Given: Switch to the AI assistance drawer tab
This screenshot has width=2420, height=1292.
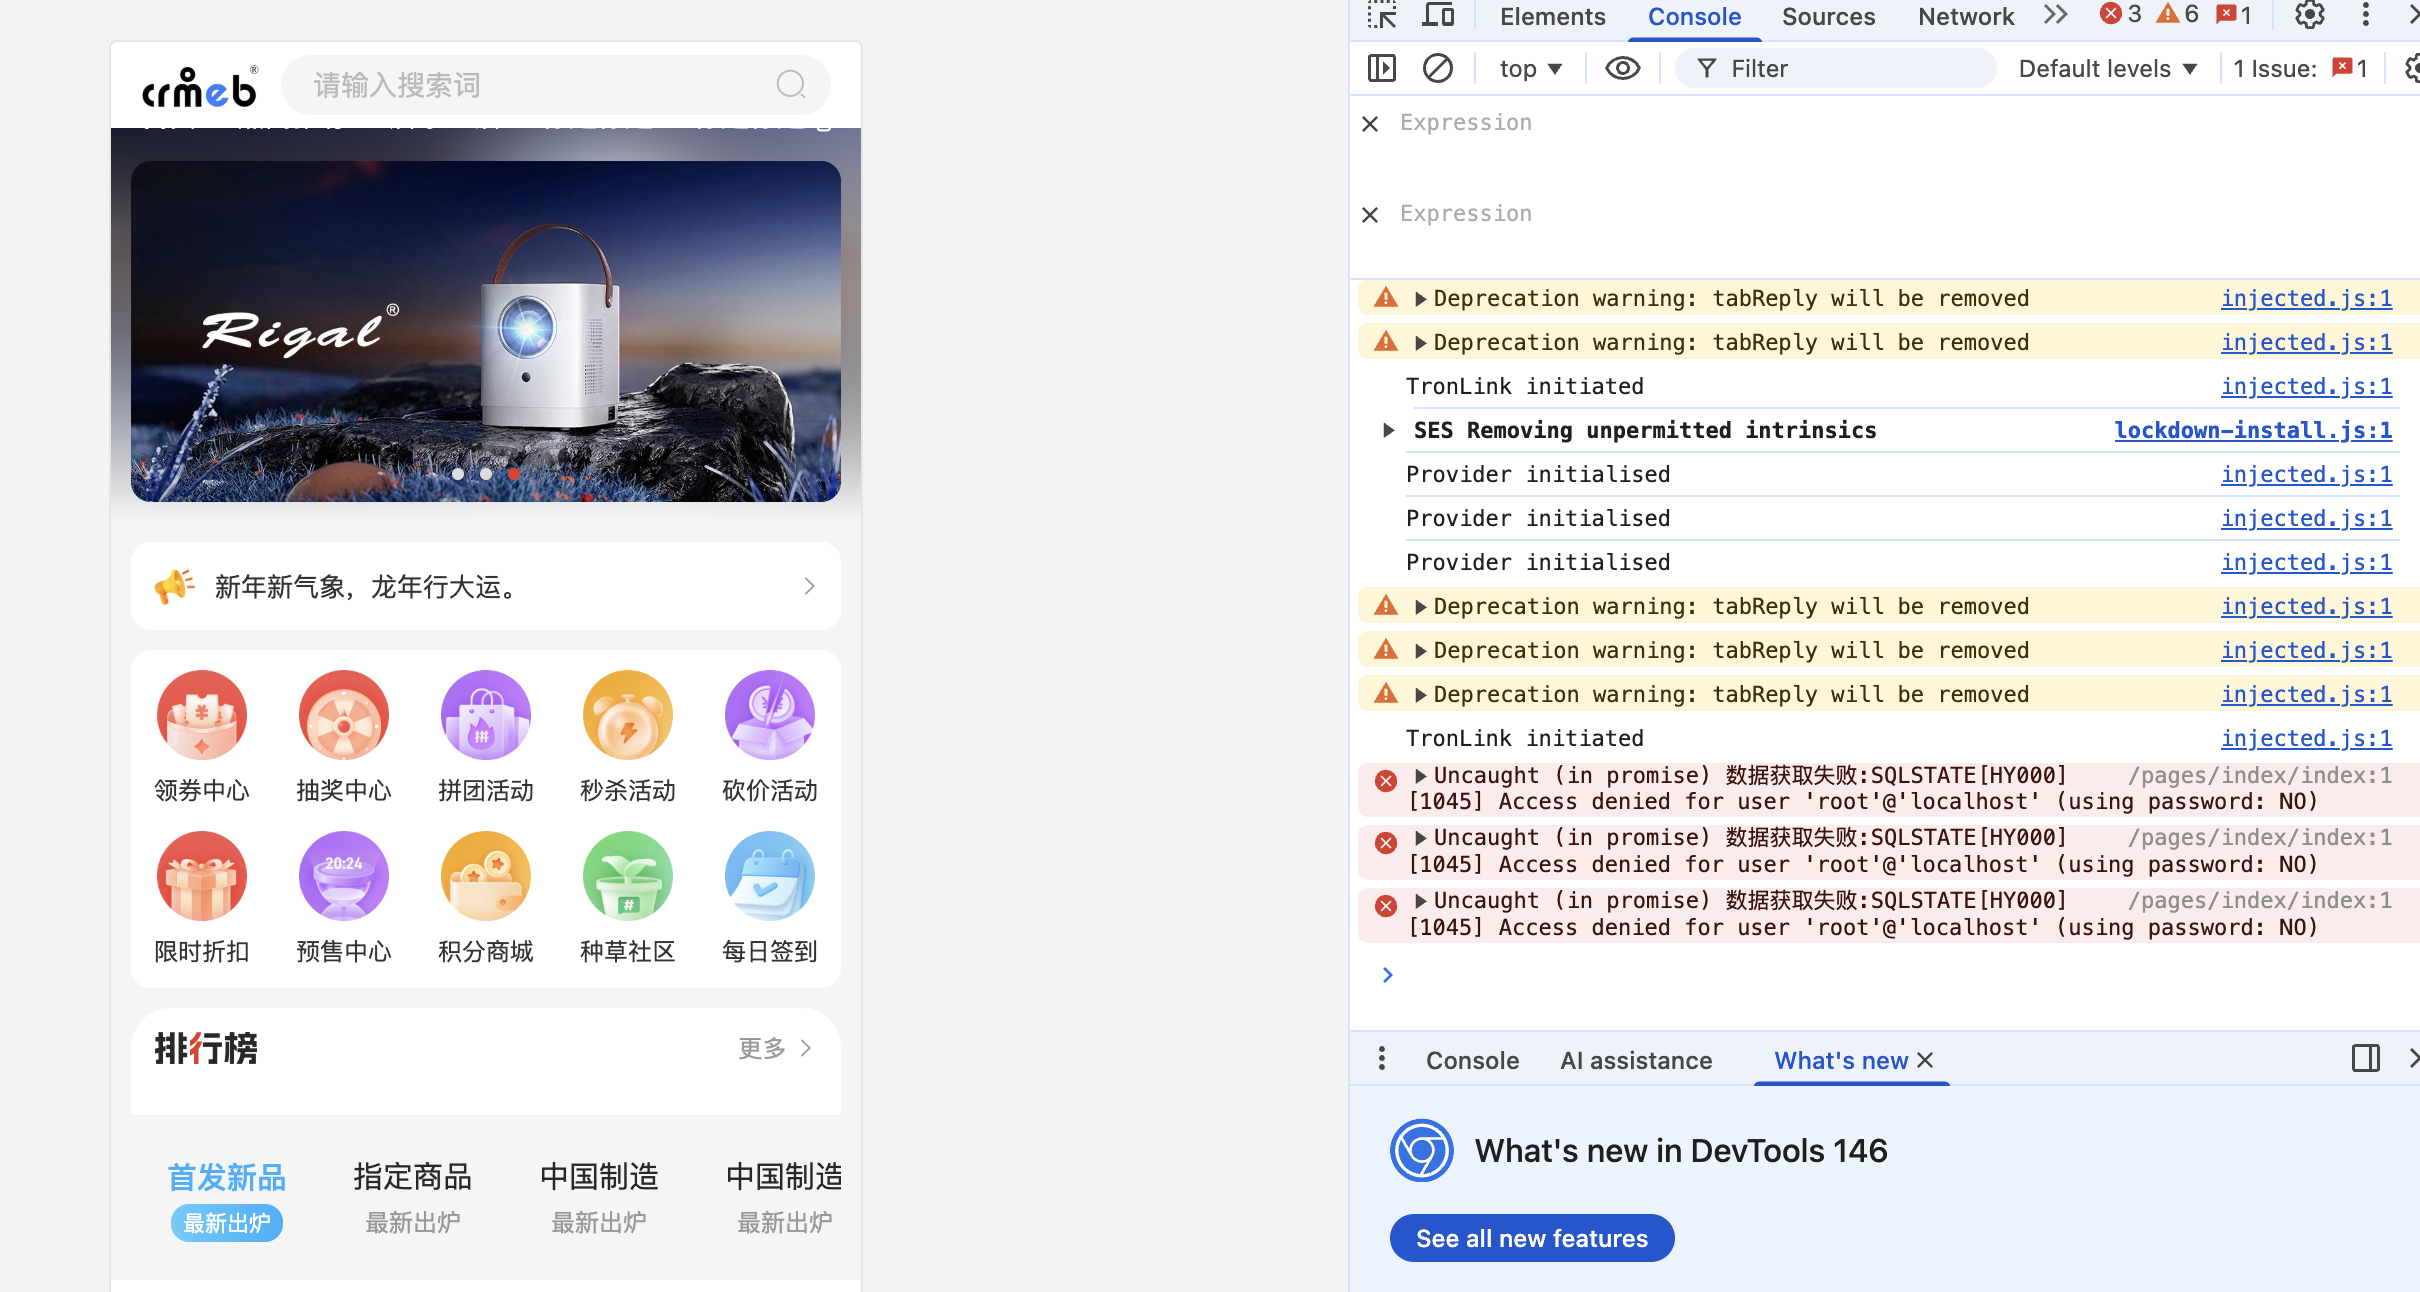Looking at the screenshot, I should point(1636,1060).
